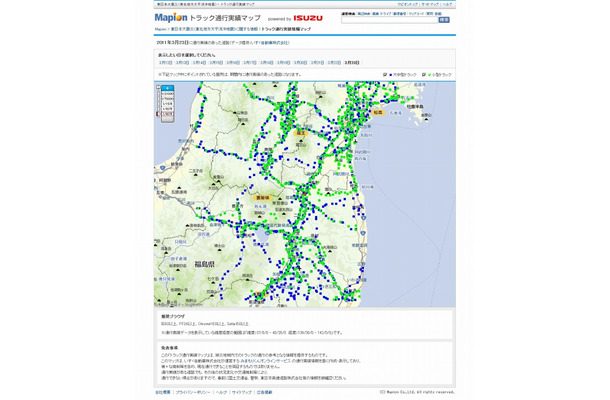Select the 3月19日 date link
Viewport: 610px width, 400px height.
point(283,63)
